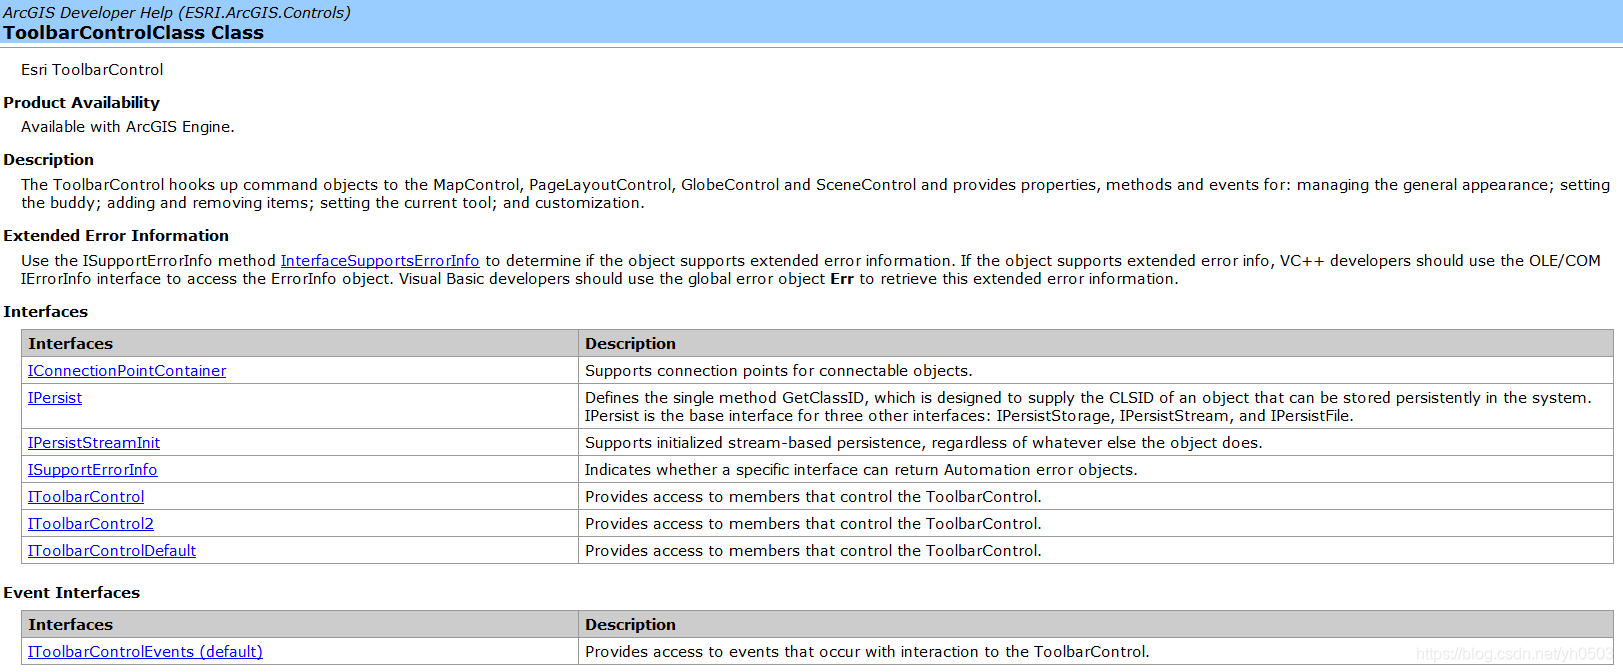Image resolution: width=1623 pixels, height=672 pixels.
Task: Open the IToolbarControl2 link
Action: [x=91, y=524]
